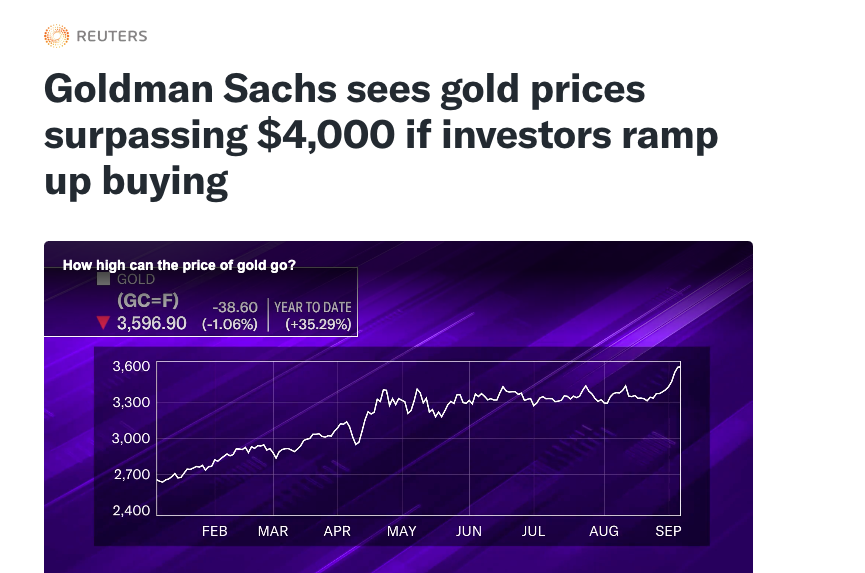Click the -38.60 price change figure
Viewport: 865px width, 573px height.
pyautogui.click(x=236, y=307)
